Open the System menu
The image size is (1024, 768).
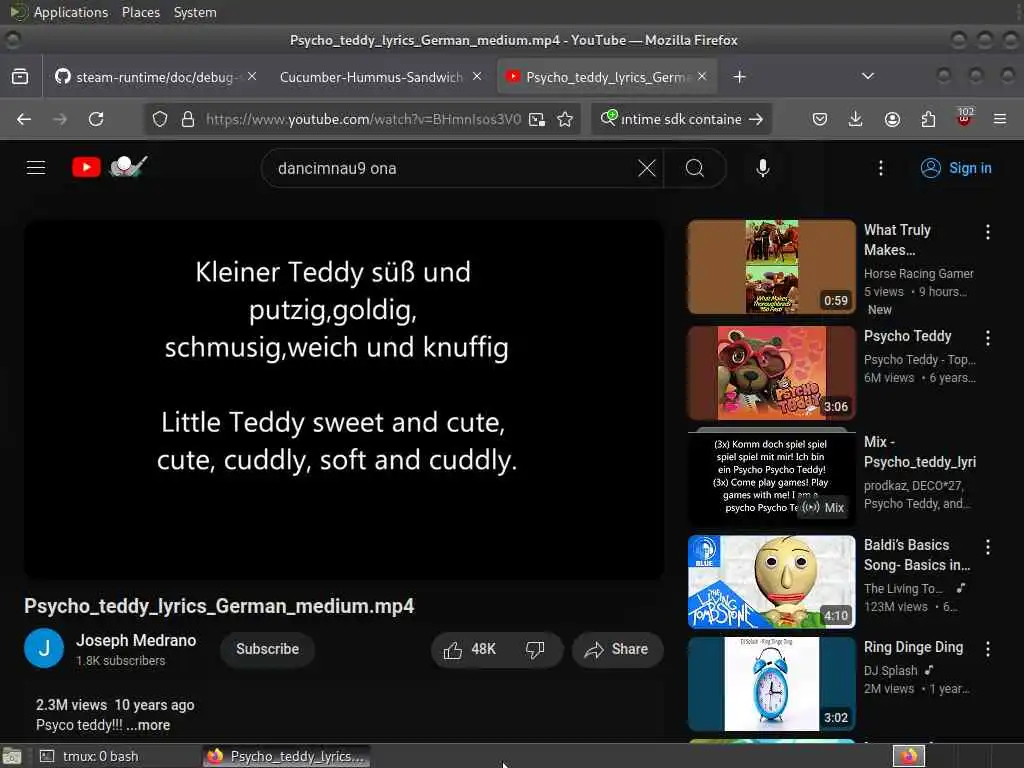[195, 12]
